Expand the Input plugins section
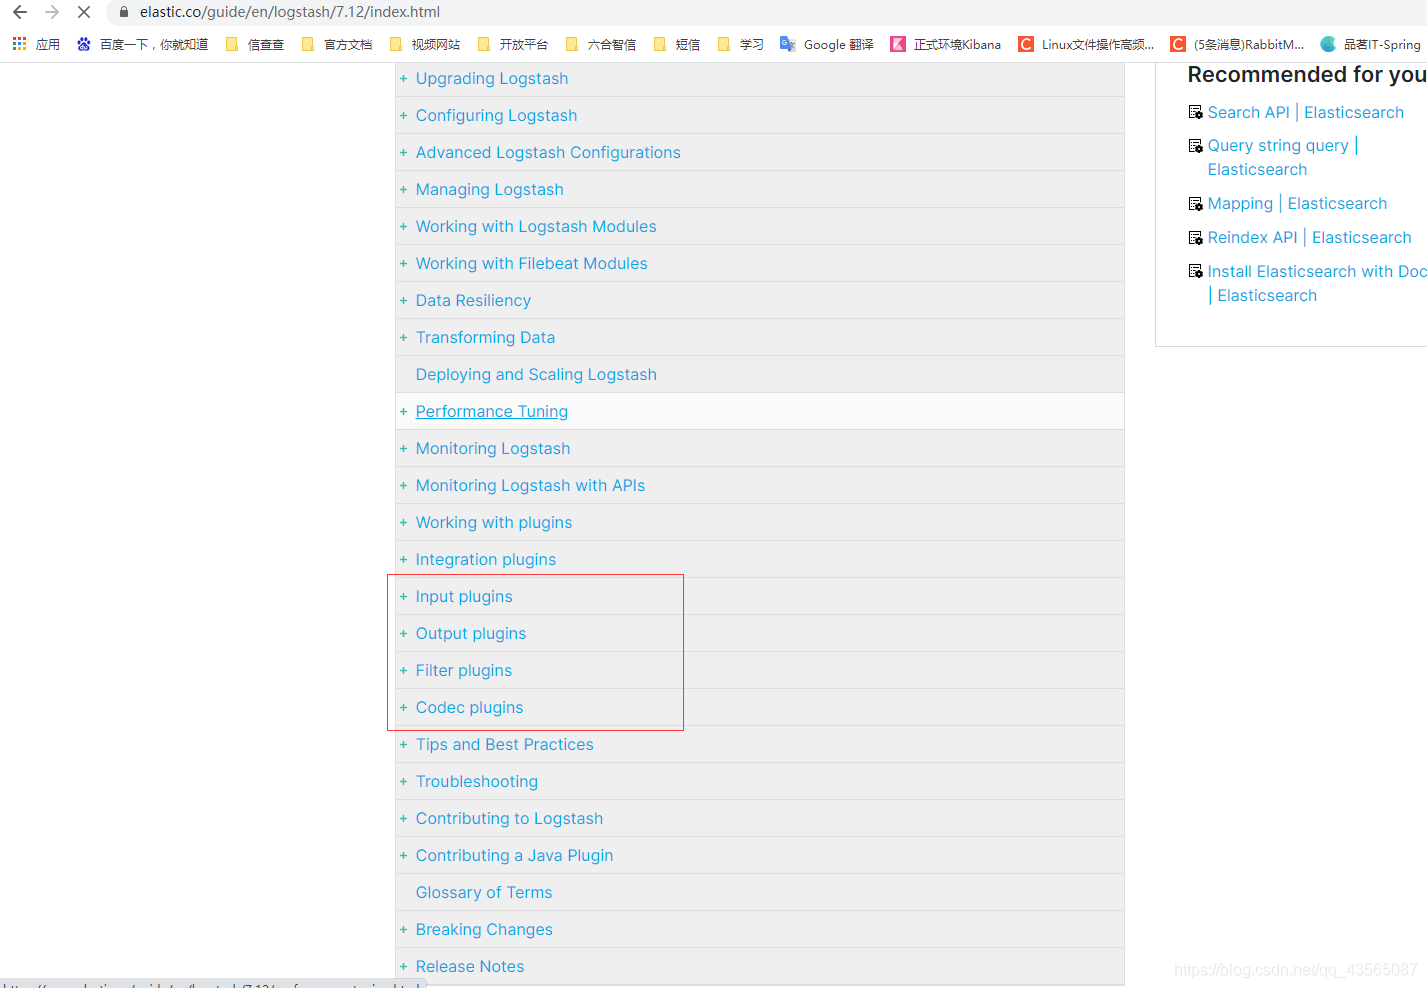This screenshot has width=1427, height=988. tap(403, 596)
